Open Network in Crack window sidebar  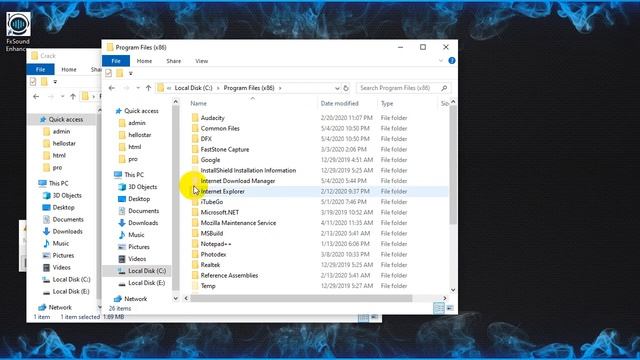pyautogui.click(x=60, y=307)
